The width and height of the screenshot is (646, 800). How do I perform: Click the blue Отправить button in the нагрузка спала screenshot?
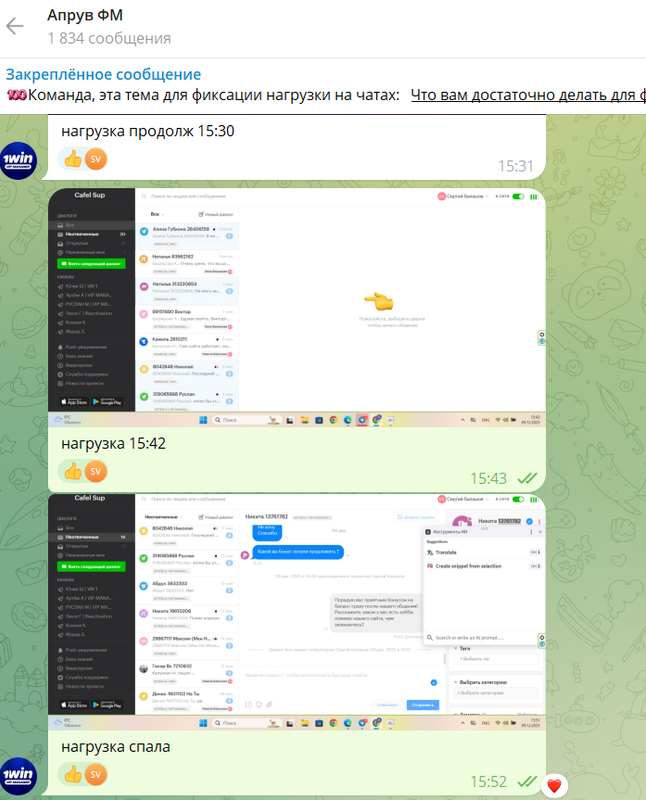423,705
